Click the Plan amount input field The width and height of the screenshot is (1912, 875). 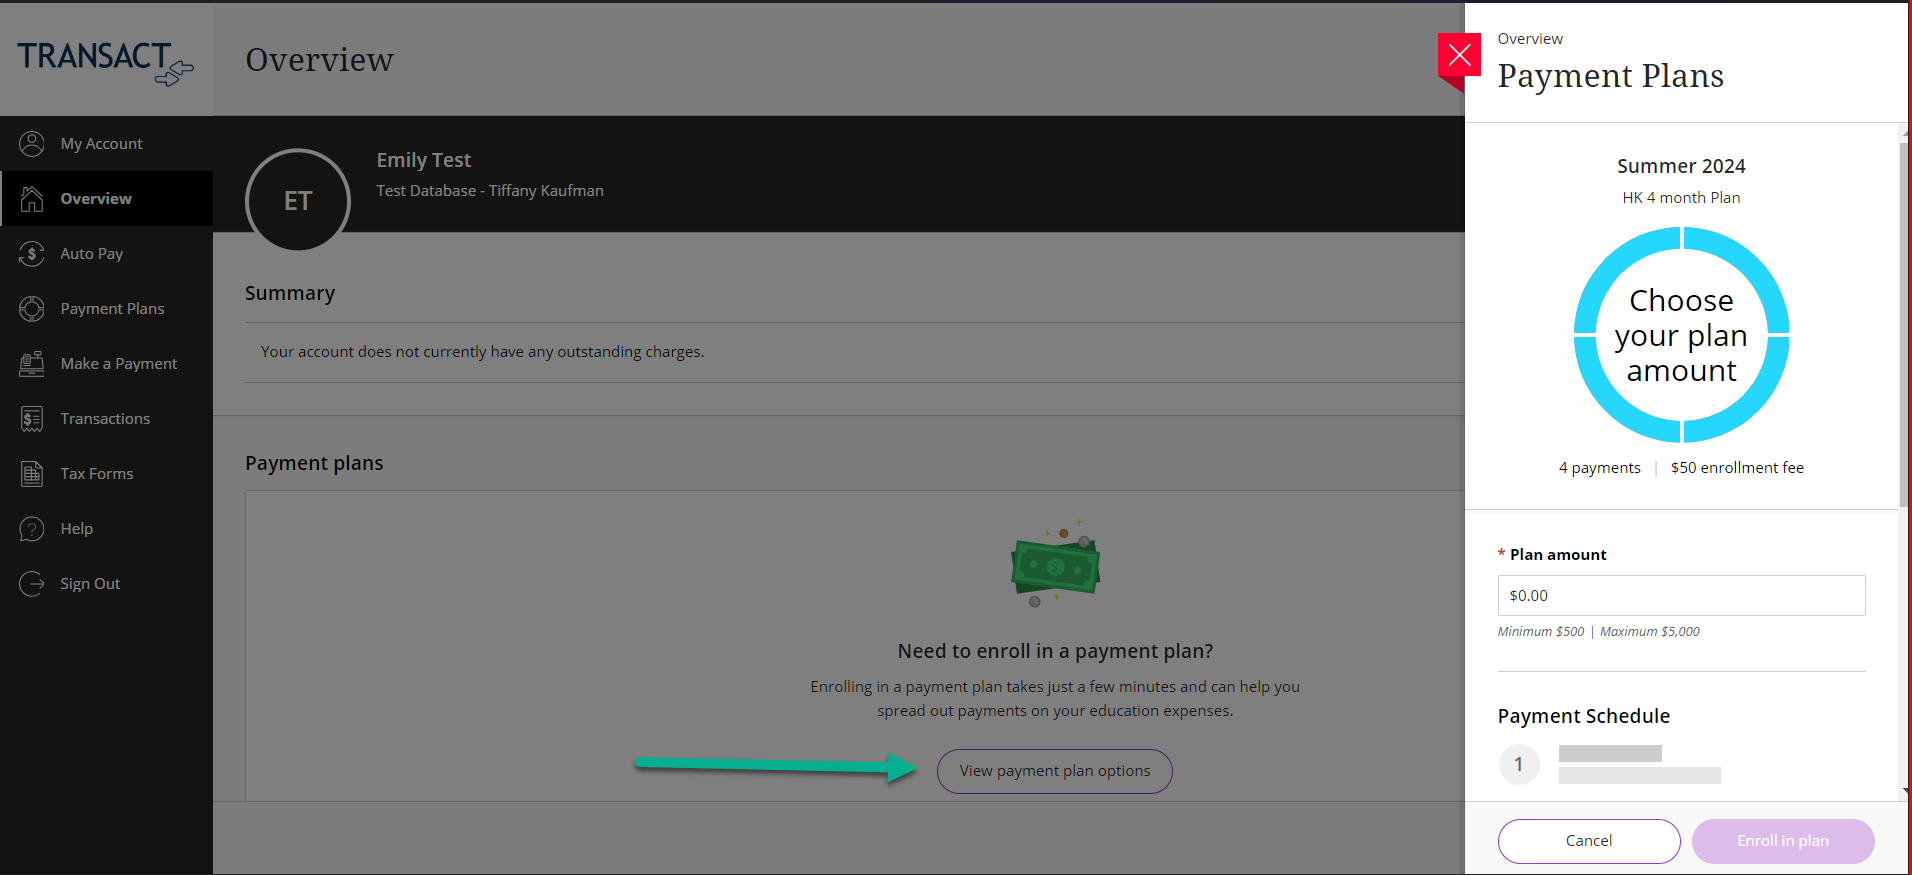[x=1681, y=596]
